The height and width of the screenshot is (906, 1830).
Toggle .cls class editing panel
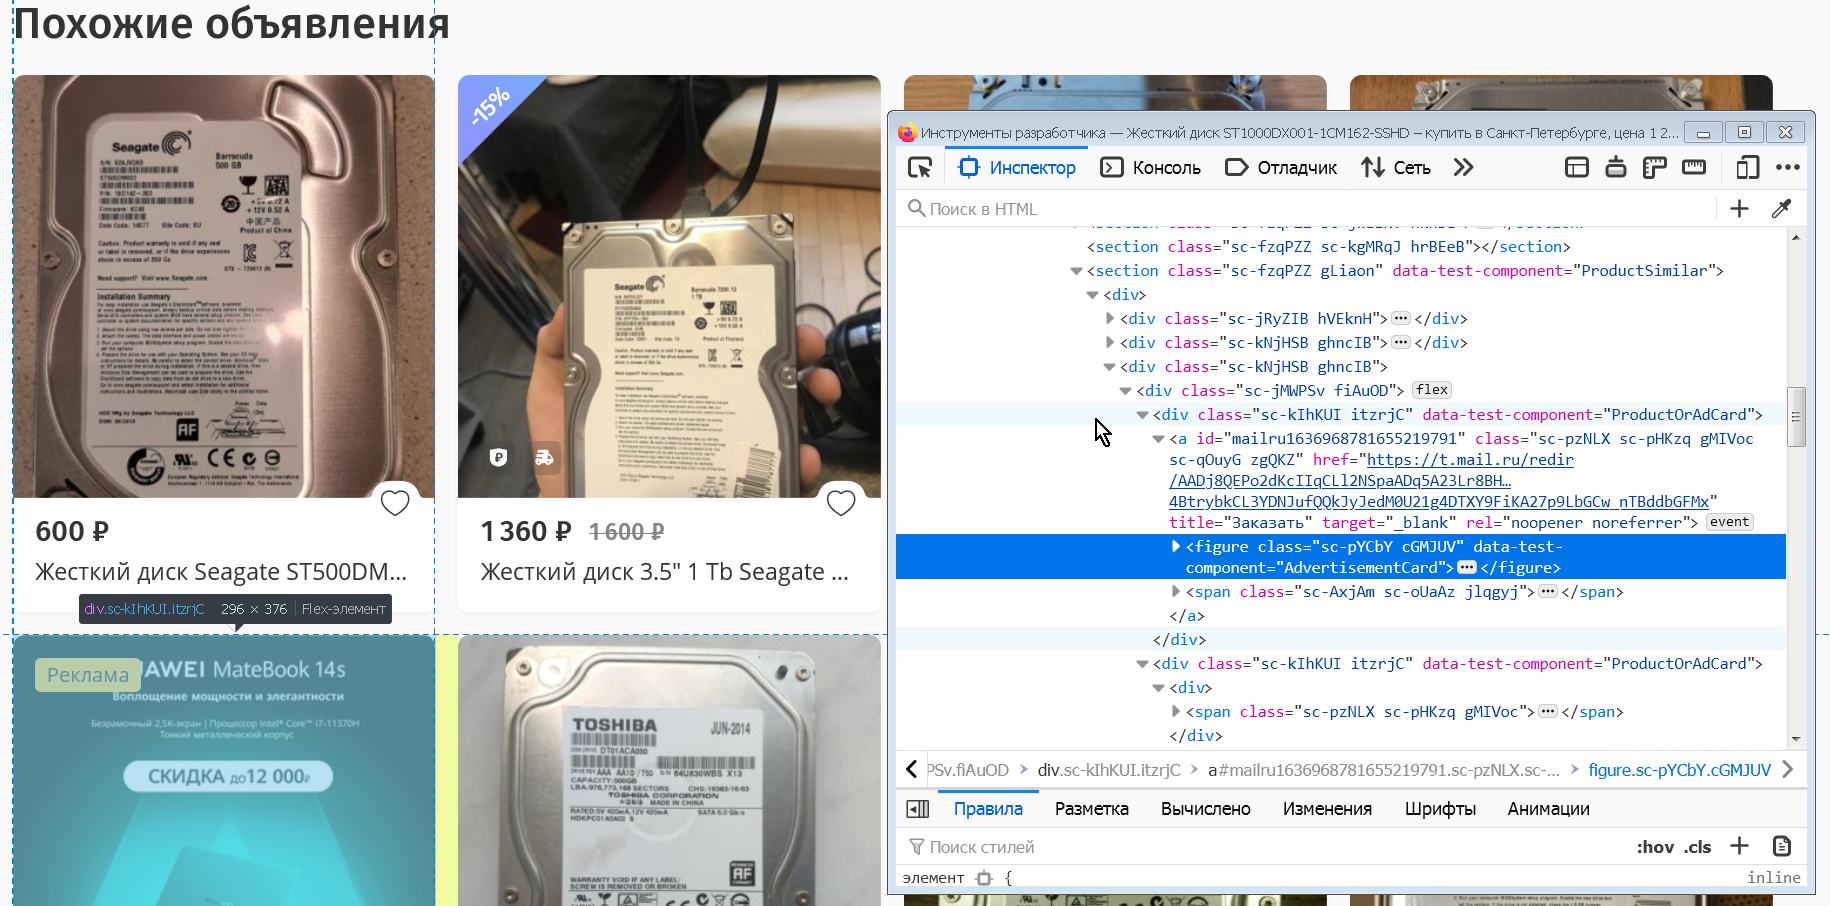1698,846
